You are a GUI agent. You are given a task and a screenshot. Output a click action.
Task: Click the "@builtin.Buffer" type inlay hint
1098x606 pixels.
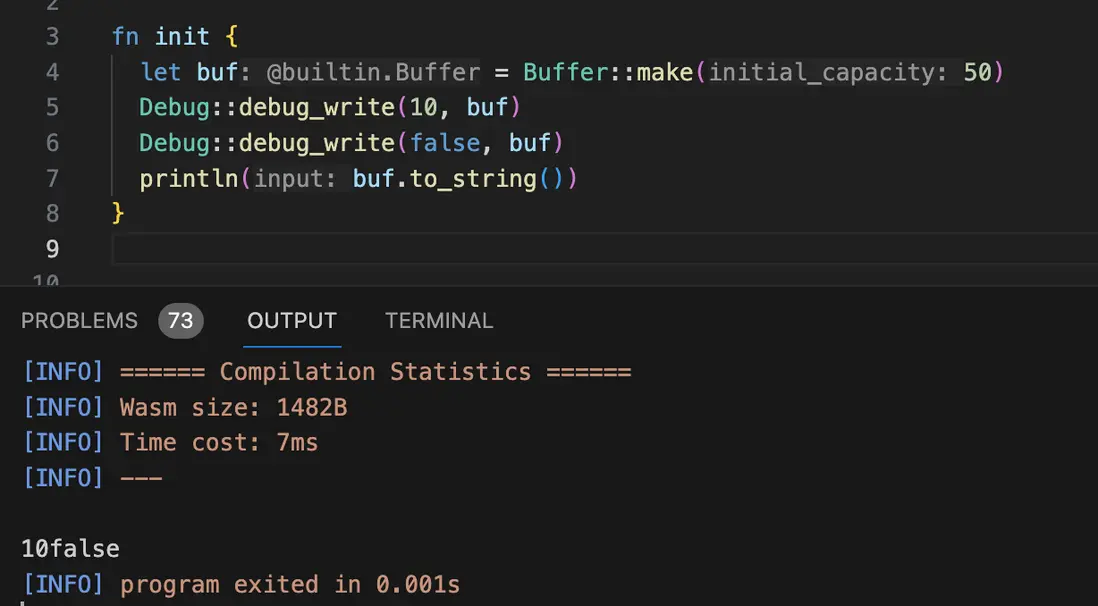tap(373, 73)
